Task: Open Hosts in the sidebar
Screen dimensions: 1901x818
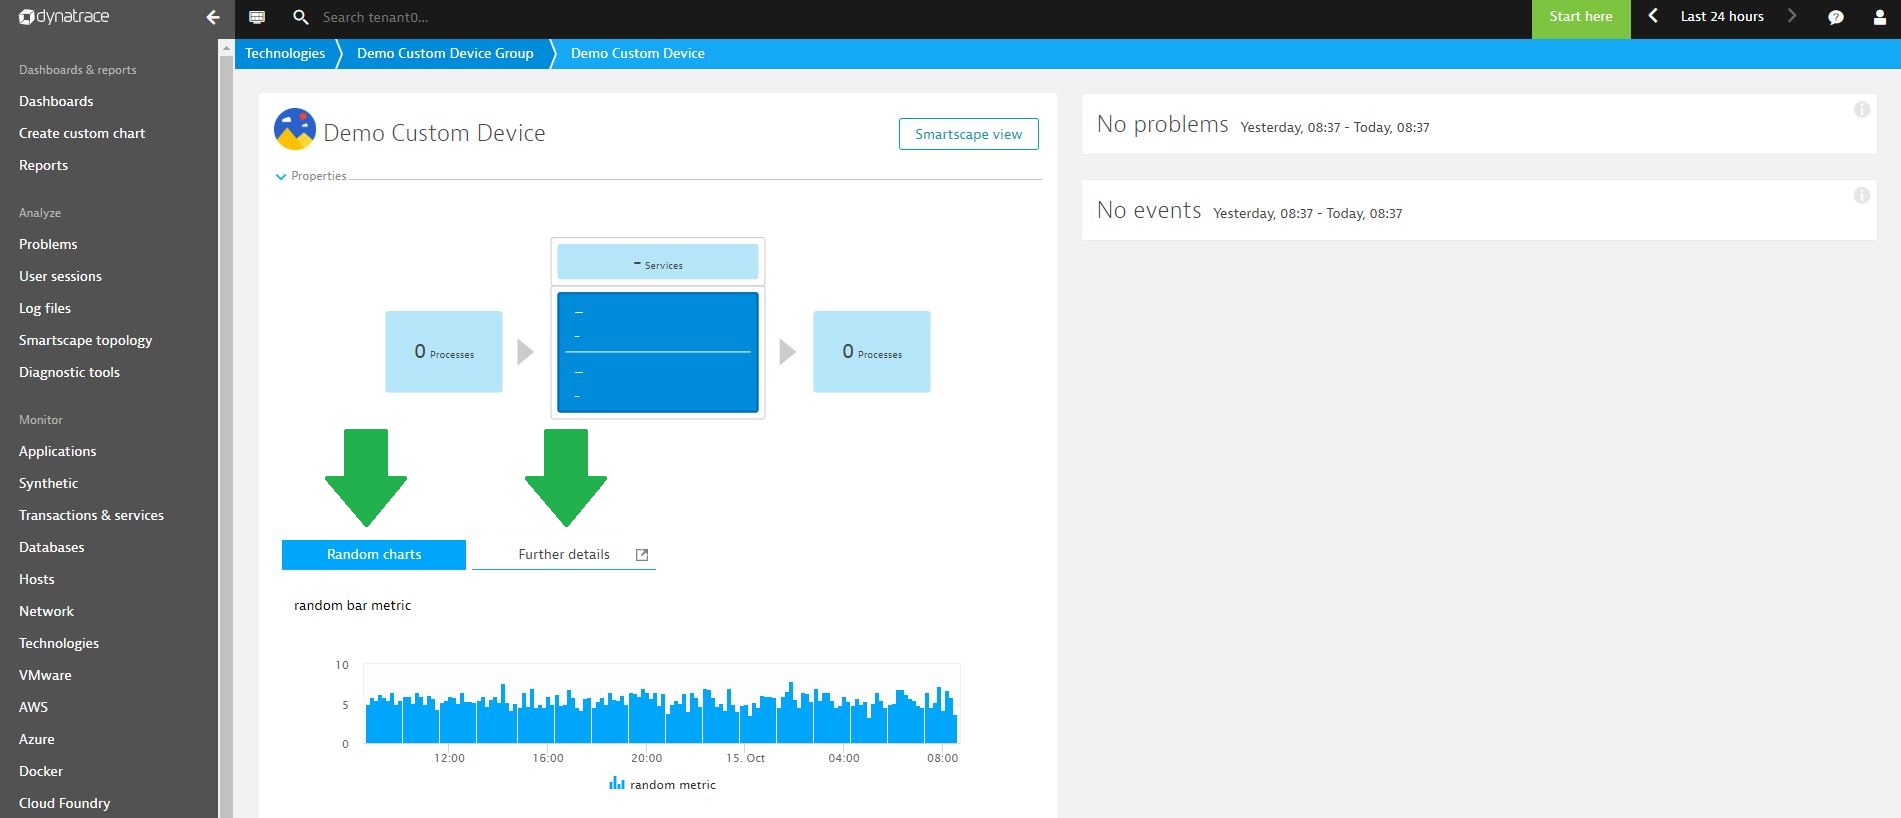Action: 37,579
